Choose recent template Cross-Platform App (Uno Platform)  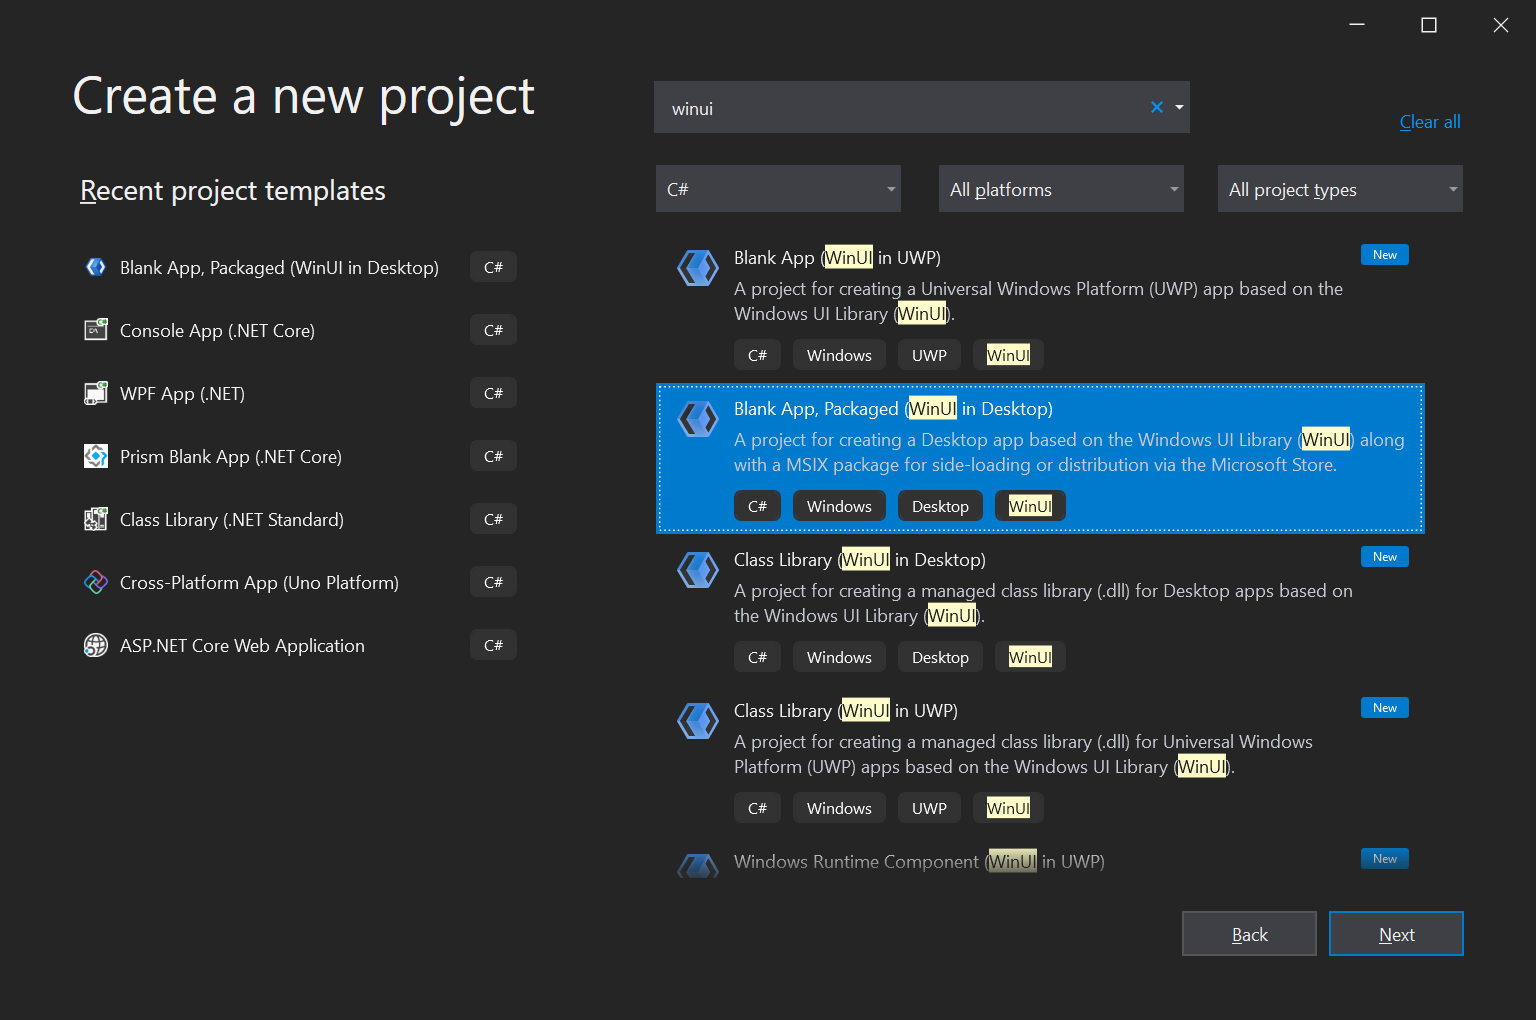coord(300,582)
